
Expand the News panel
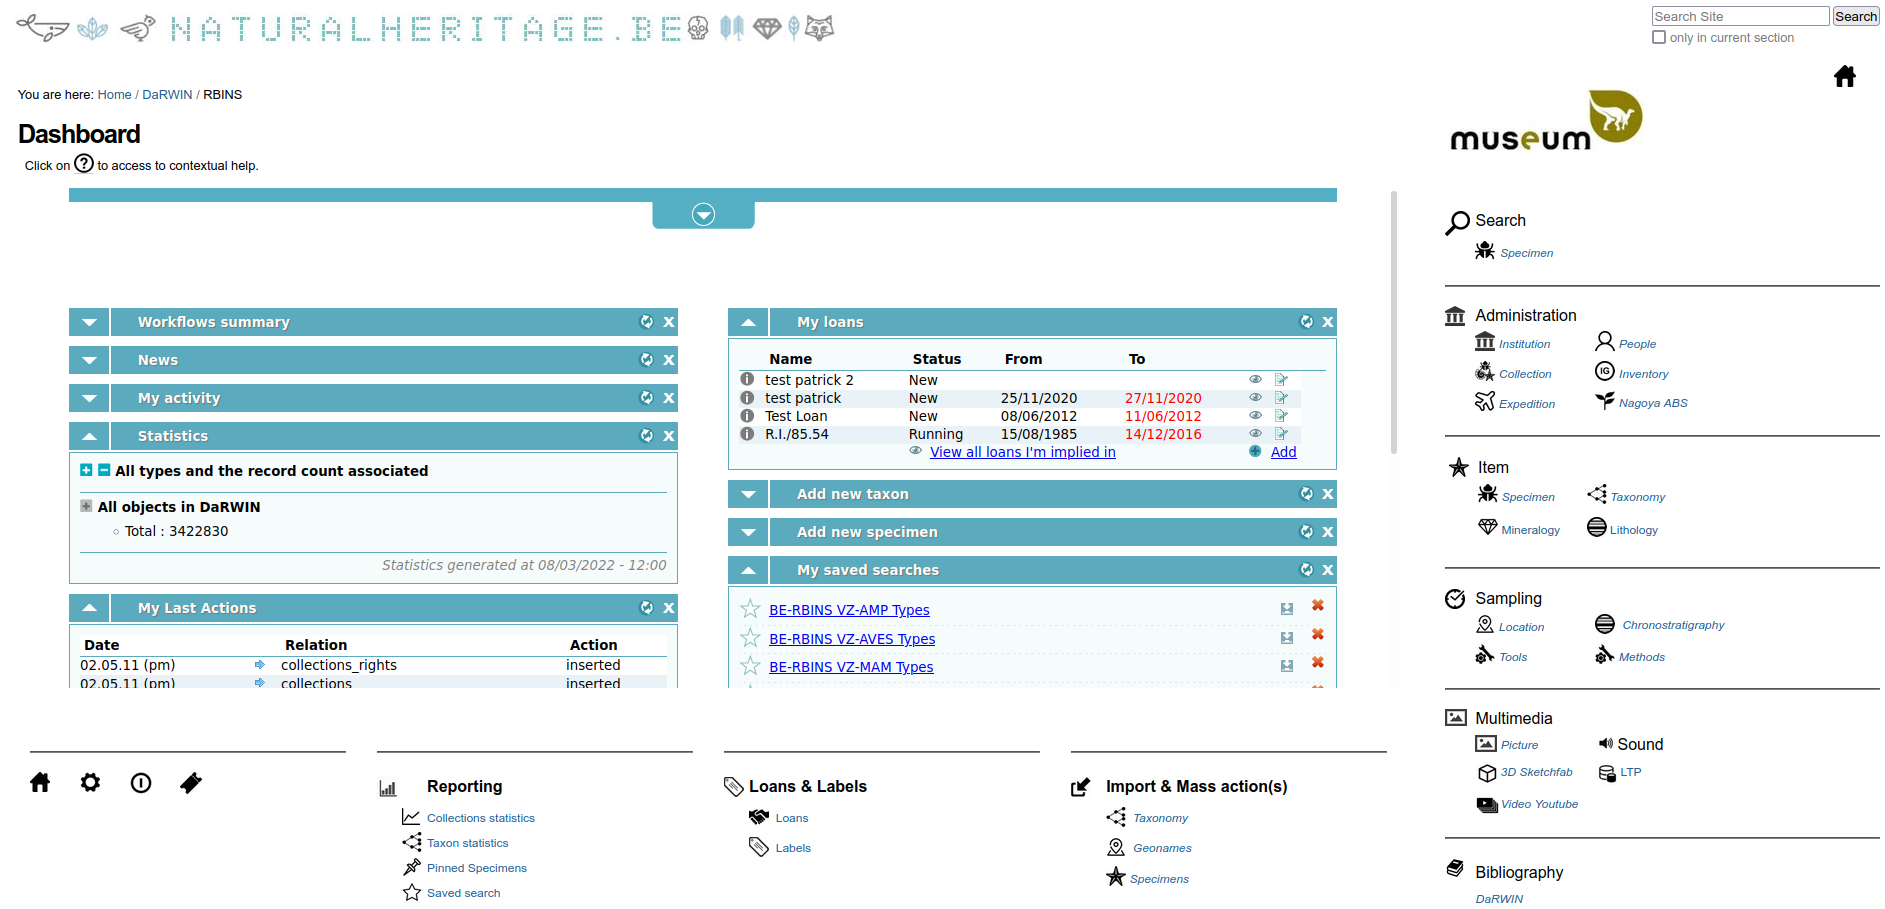point(89,359)
